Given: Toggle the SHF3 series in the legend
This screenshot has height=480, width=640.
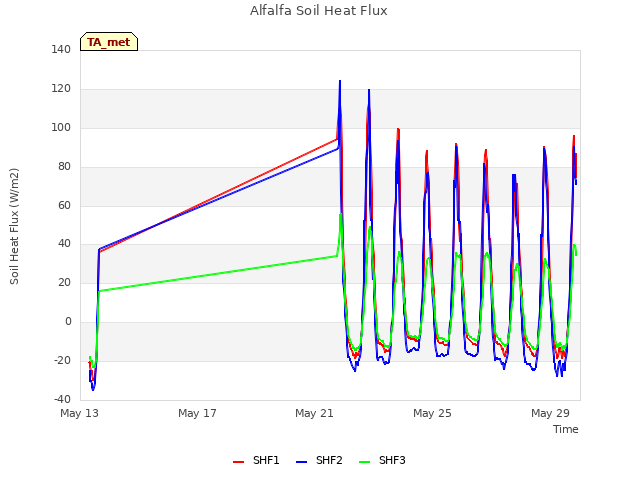Looking at the screenshot, I should click(x=382, y=460).
